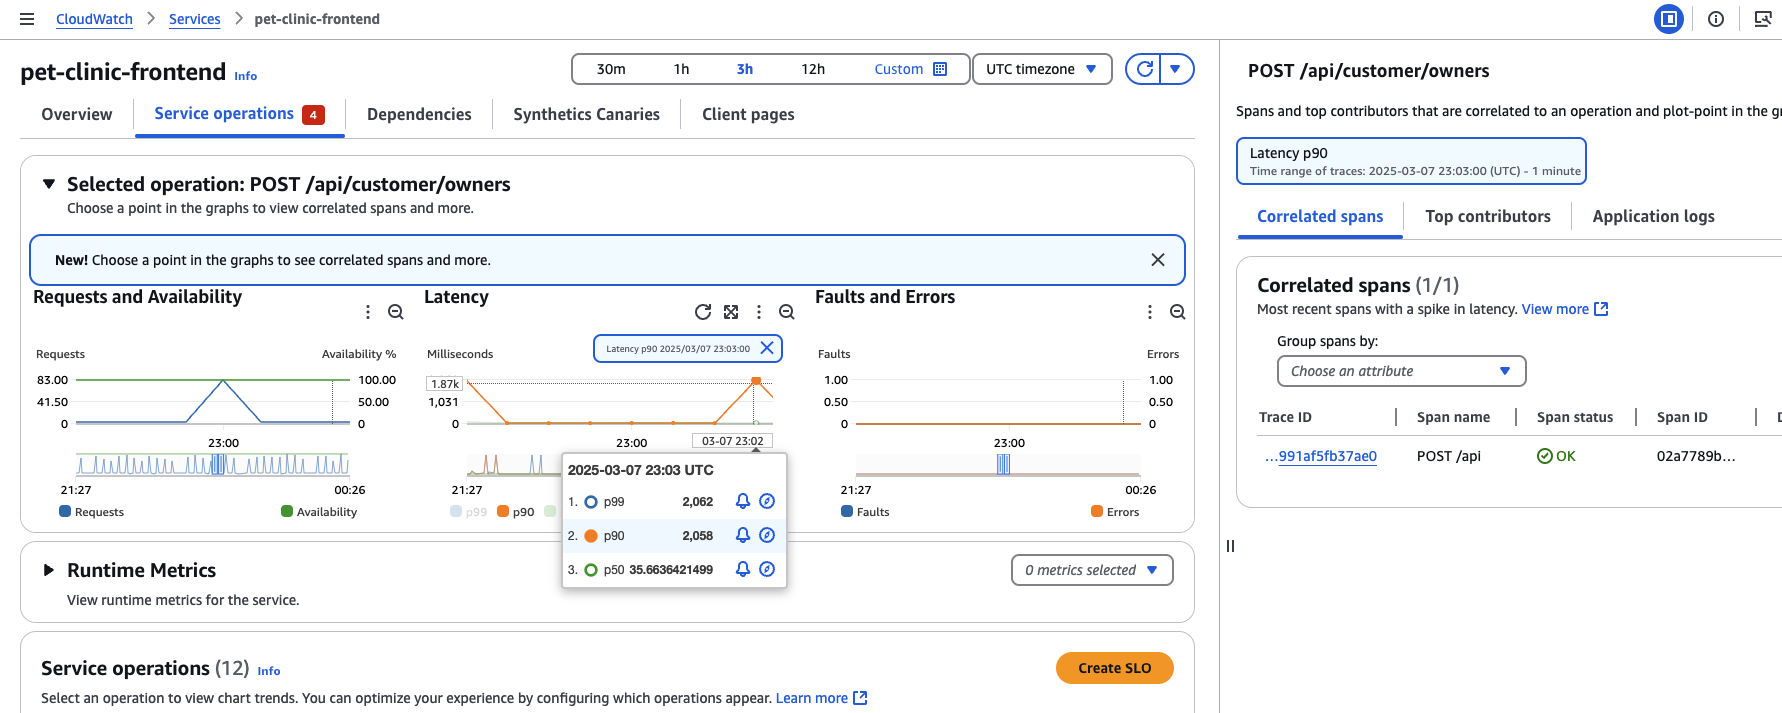Select the 30m time range
The image size is (1782, 713).
(611, 69)
